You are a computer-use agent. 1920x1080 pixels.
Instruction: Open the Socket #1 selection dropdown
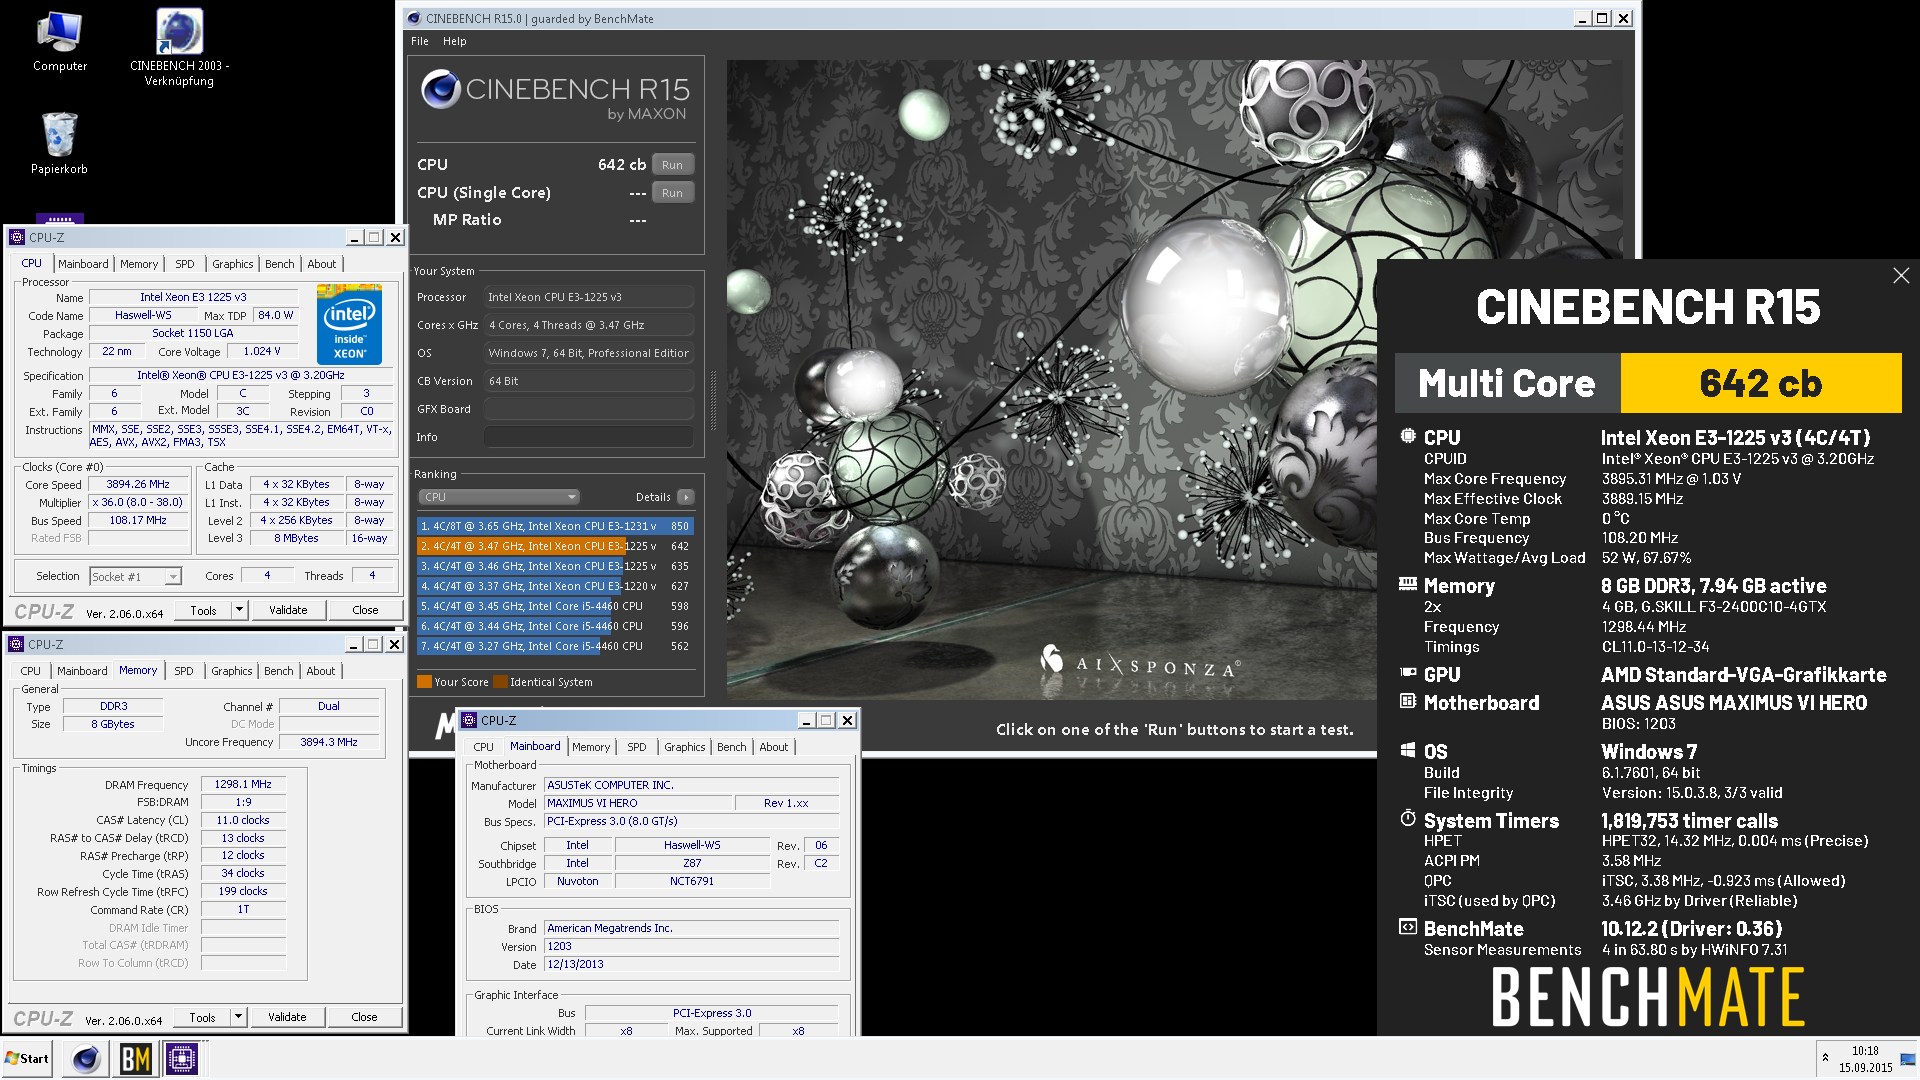tap(135, 577)
